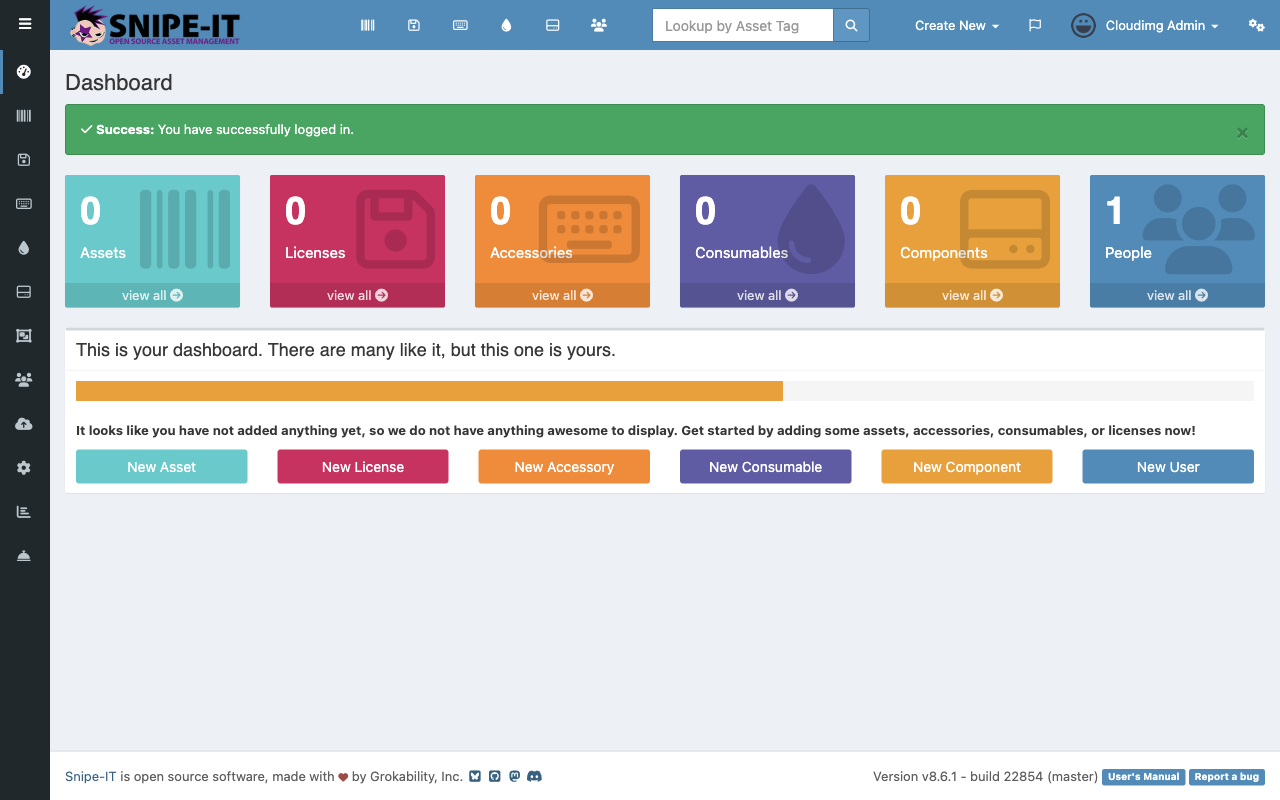Dismiss the success login alert

(1242, 132)
